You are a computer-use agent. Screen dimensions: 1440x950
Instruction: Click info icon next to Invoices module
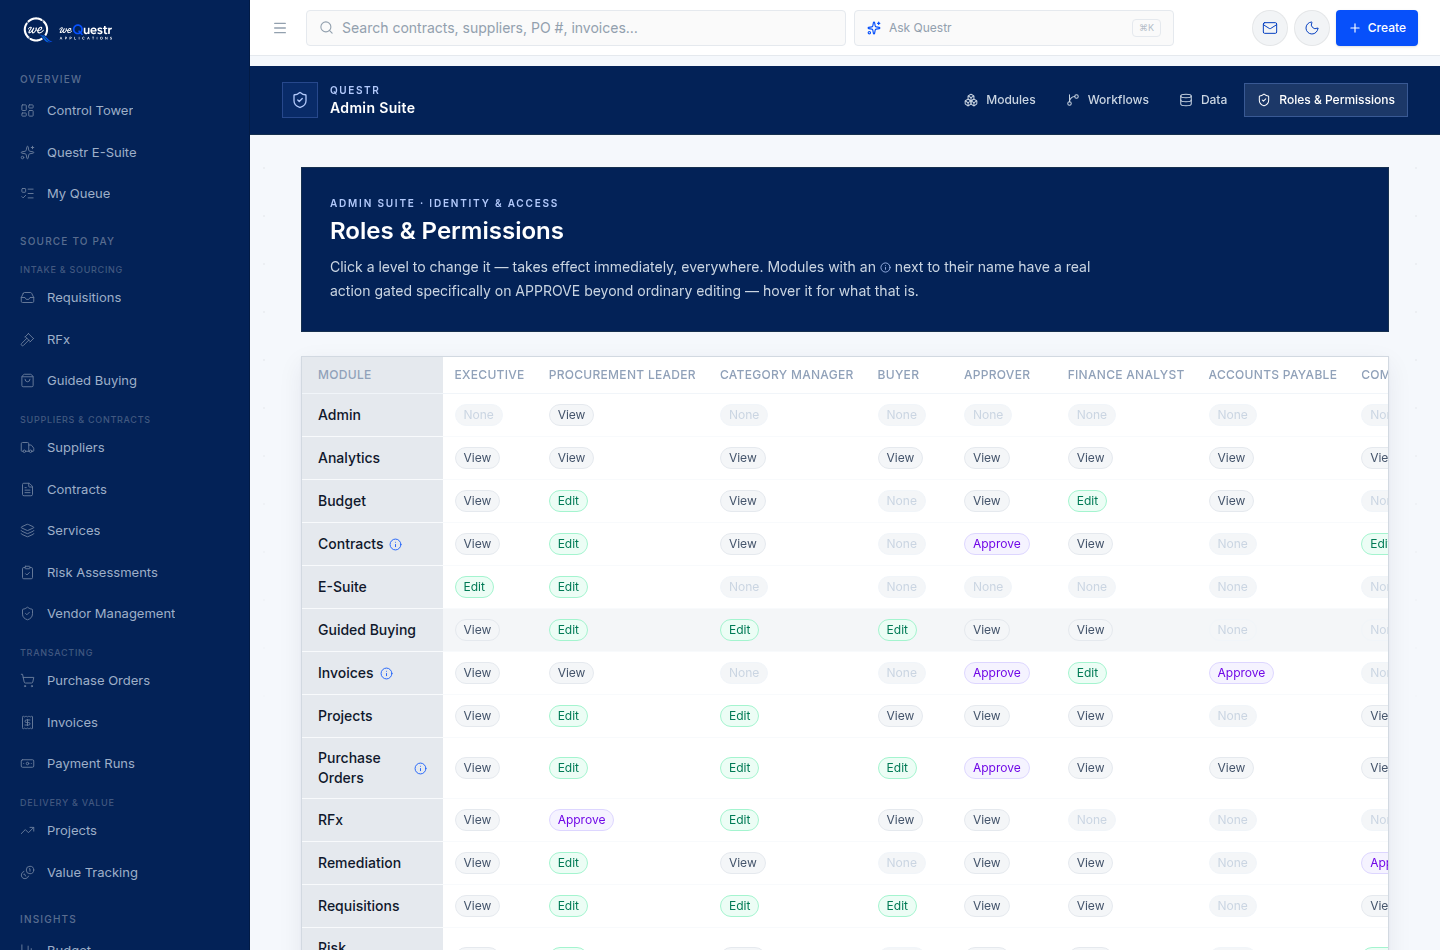[387, 673]
